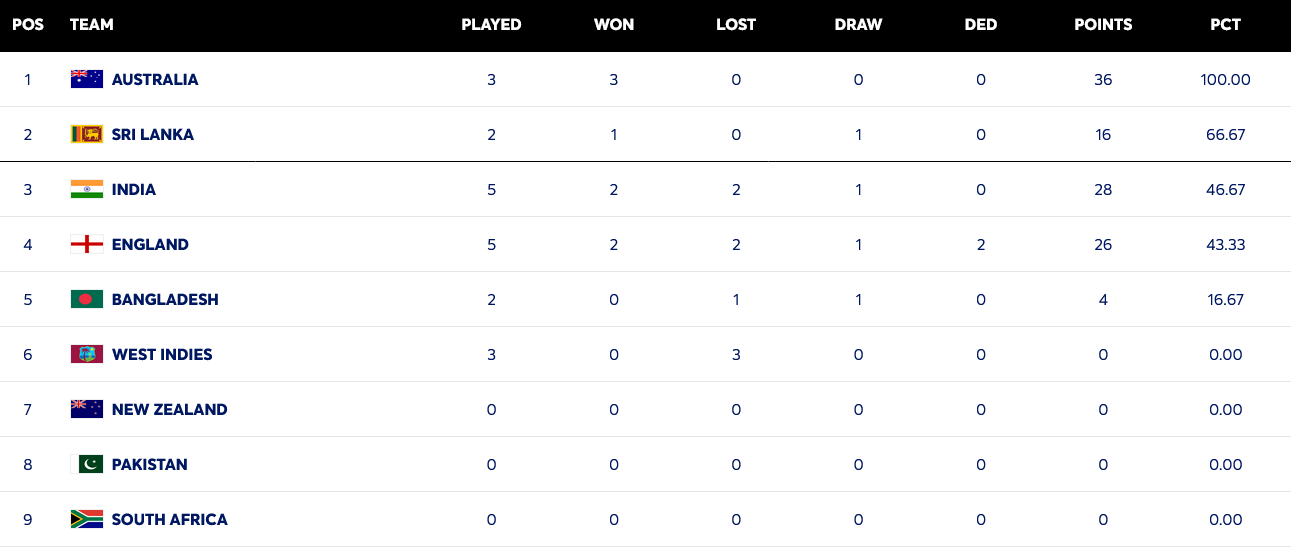The width and height of the screenshot is (1291, 547).
Task: Click the Sri Lanka flag icon
Action: pyautogui.click(x=87, y=134)
